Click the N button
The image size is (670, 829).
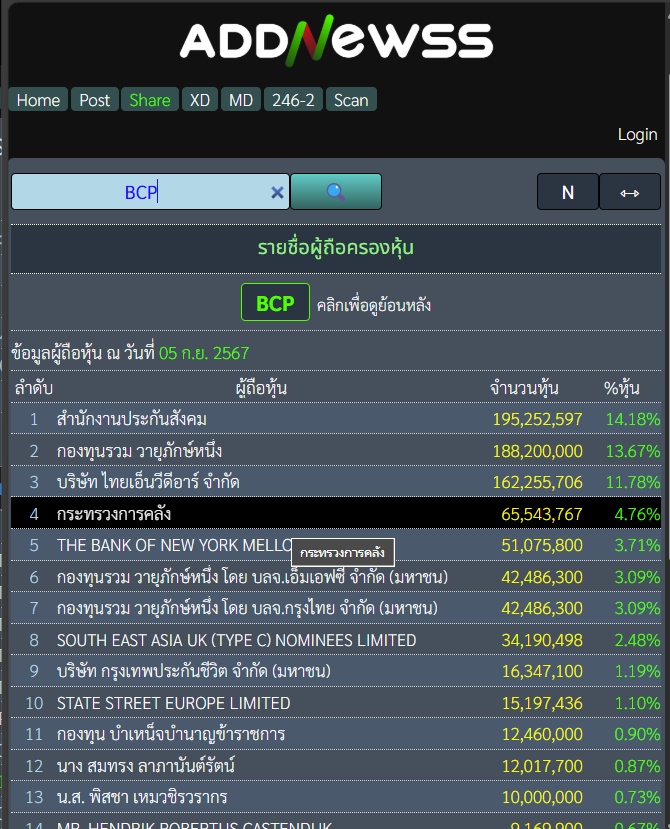(568, 192)
